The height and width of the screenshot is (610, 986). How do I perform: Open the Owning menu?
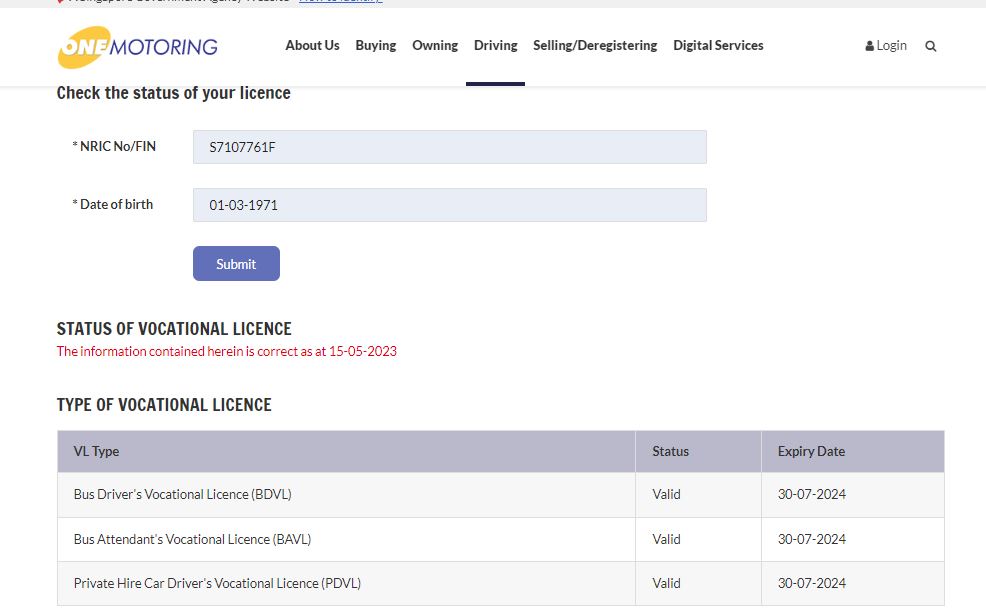point(435,45)
